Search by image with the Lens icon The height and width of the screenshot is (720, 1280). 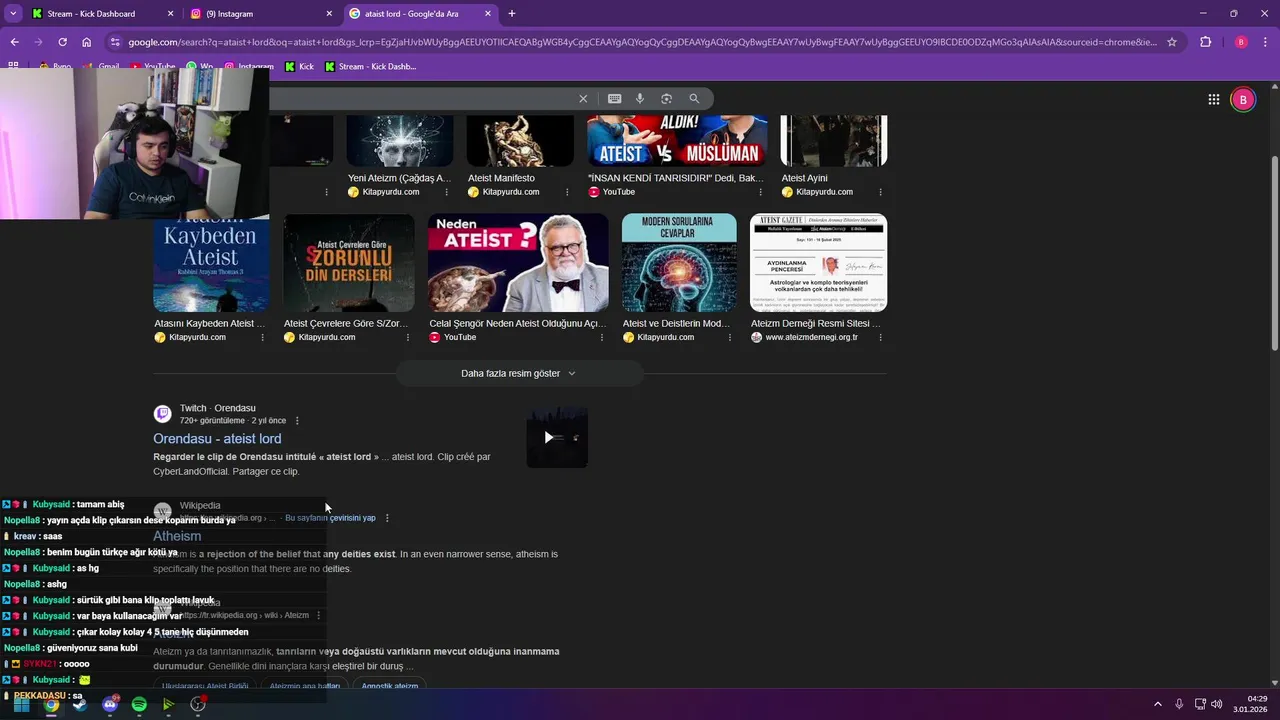pos(666,99)
